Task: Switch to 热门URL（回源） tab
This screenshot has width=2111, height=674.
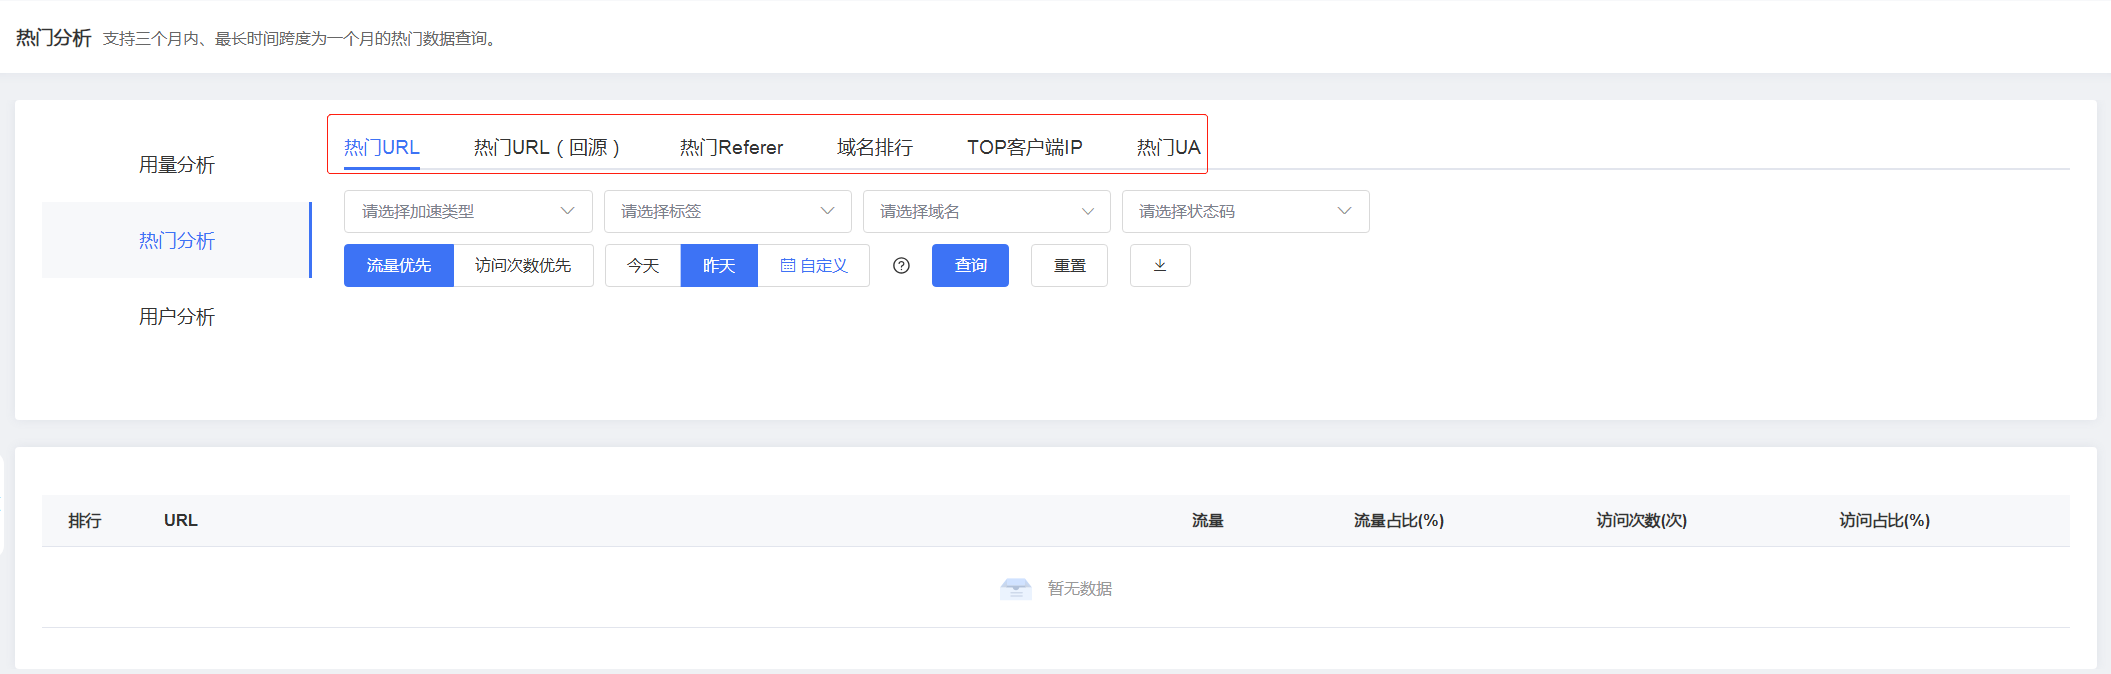Action: tap(547, 148)
